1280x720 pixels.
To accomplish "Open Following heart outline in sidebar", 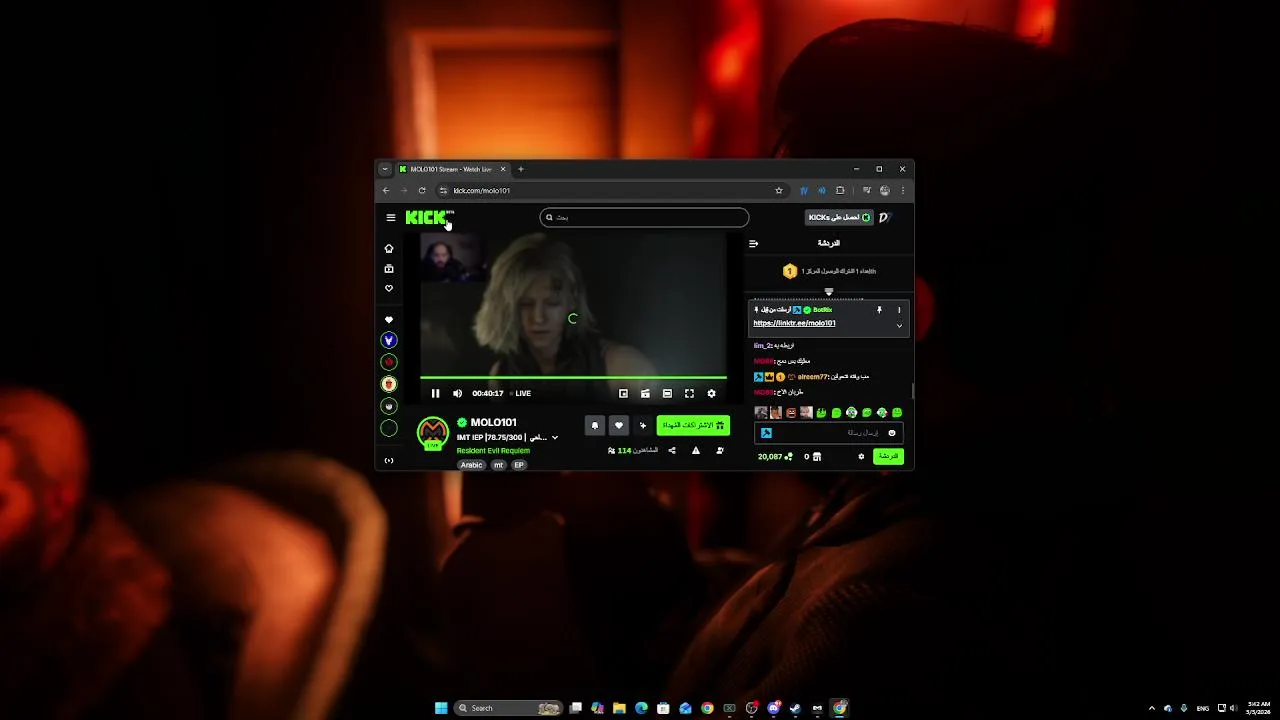I will [389, 288].
